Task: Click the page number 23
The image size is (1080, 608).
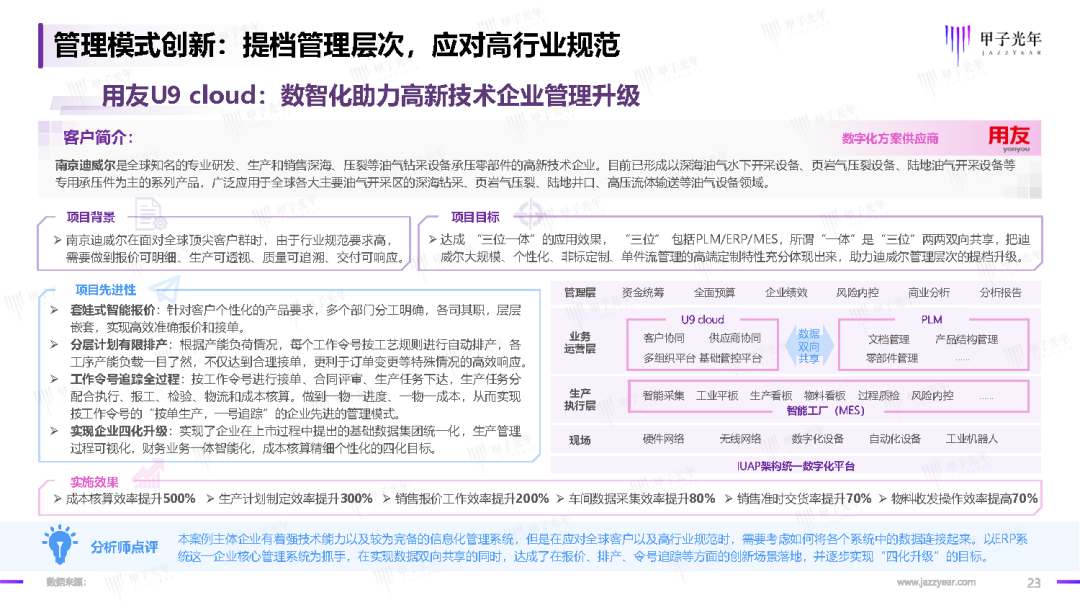Action: (x=1034, y=583)
